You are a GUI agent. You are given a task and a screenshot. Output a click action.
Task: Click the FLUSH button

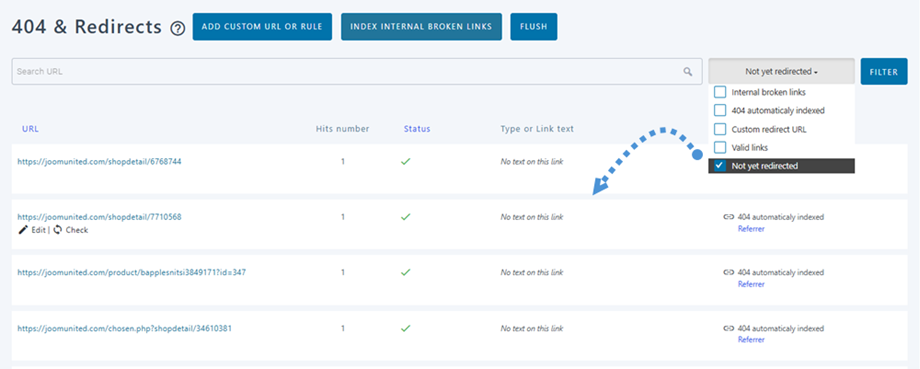click(x=533, y=27)
